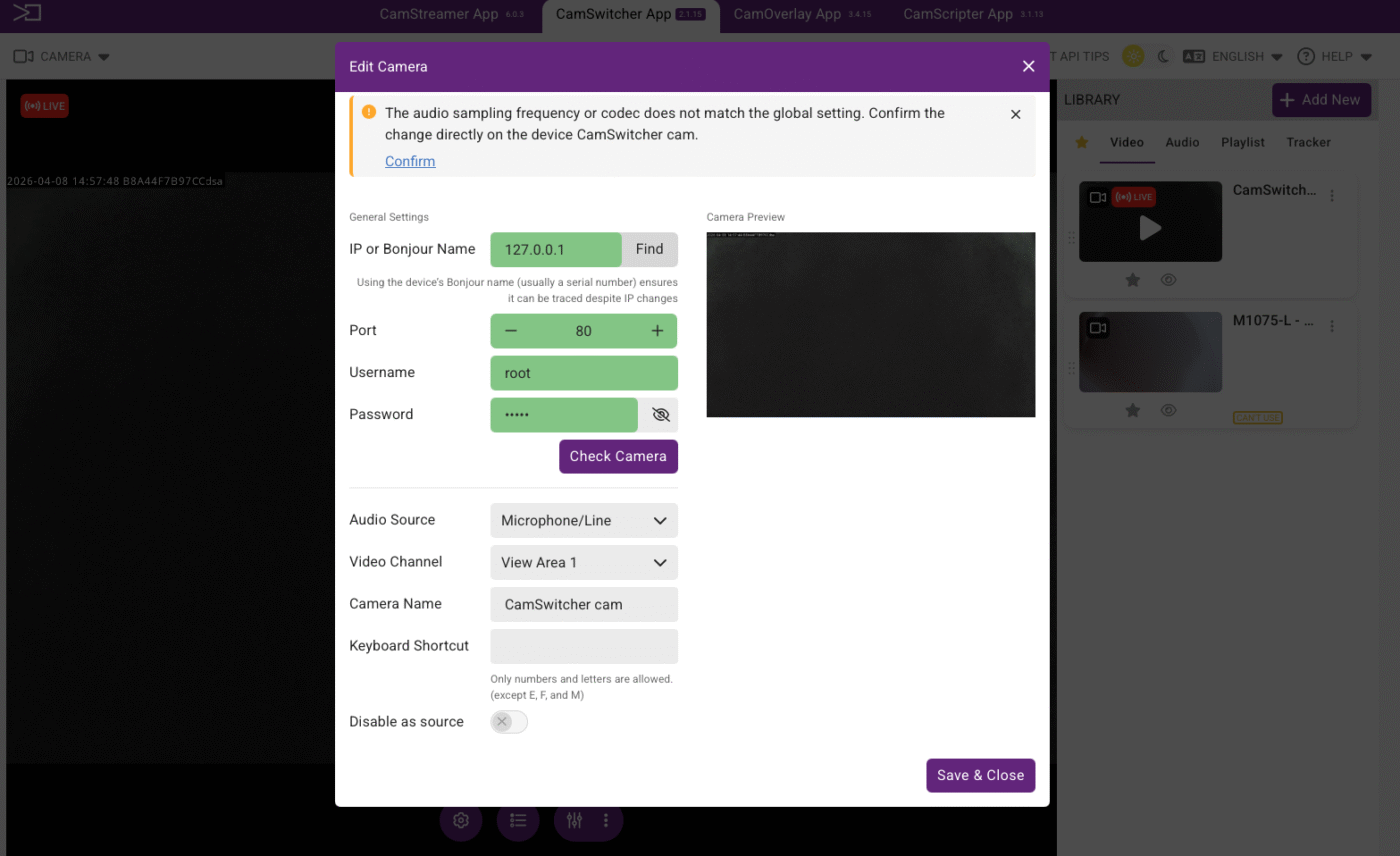1400x856 pixels.
Task: Toggle eye icon under M1075-L camera thumbnail
Action: [1168, 410]
